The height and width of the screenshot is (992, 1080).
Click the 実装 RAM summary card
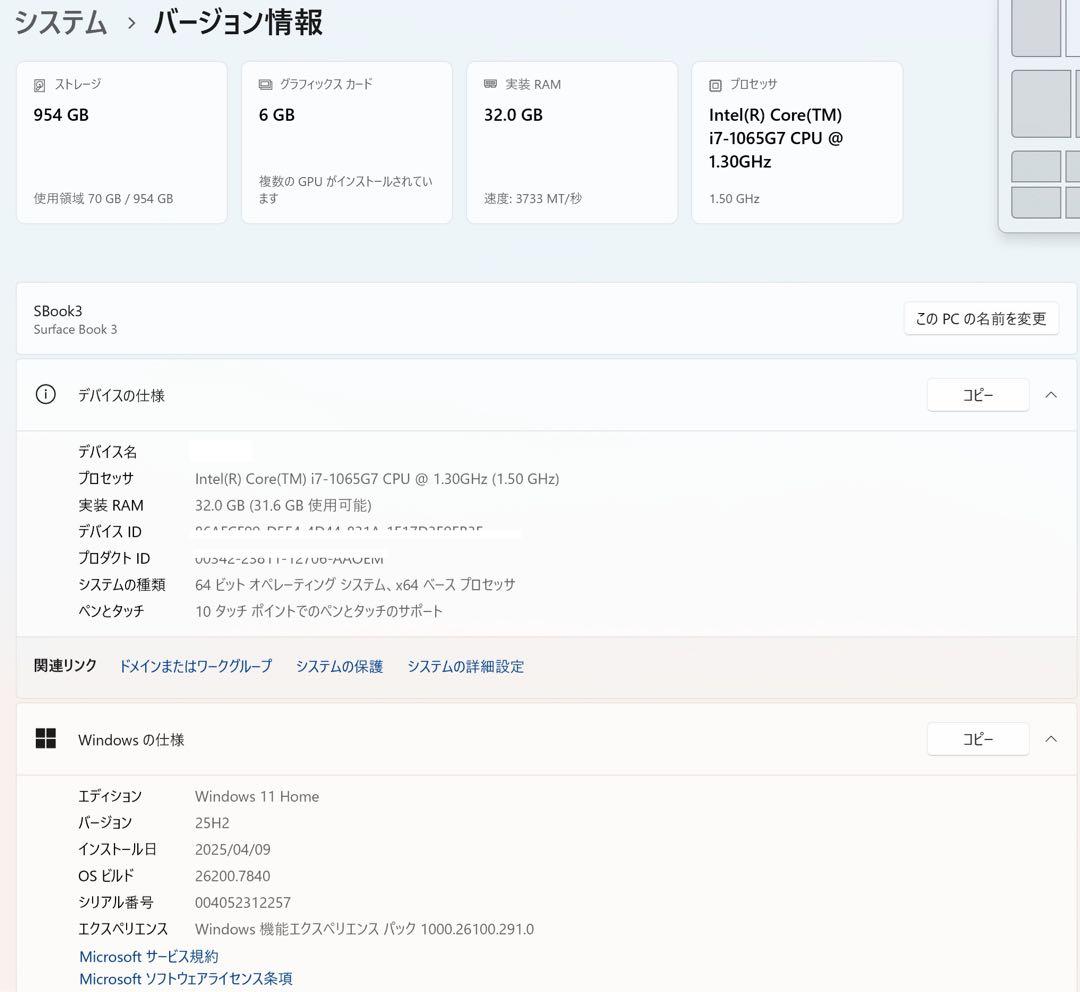[x=572, y=142]
